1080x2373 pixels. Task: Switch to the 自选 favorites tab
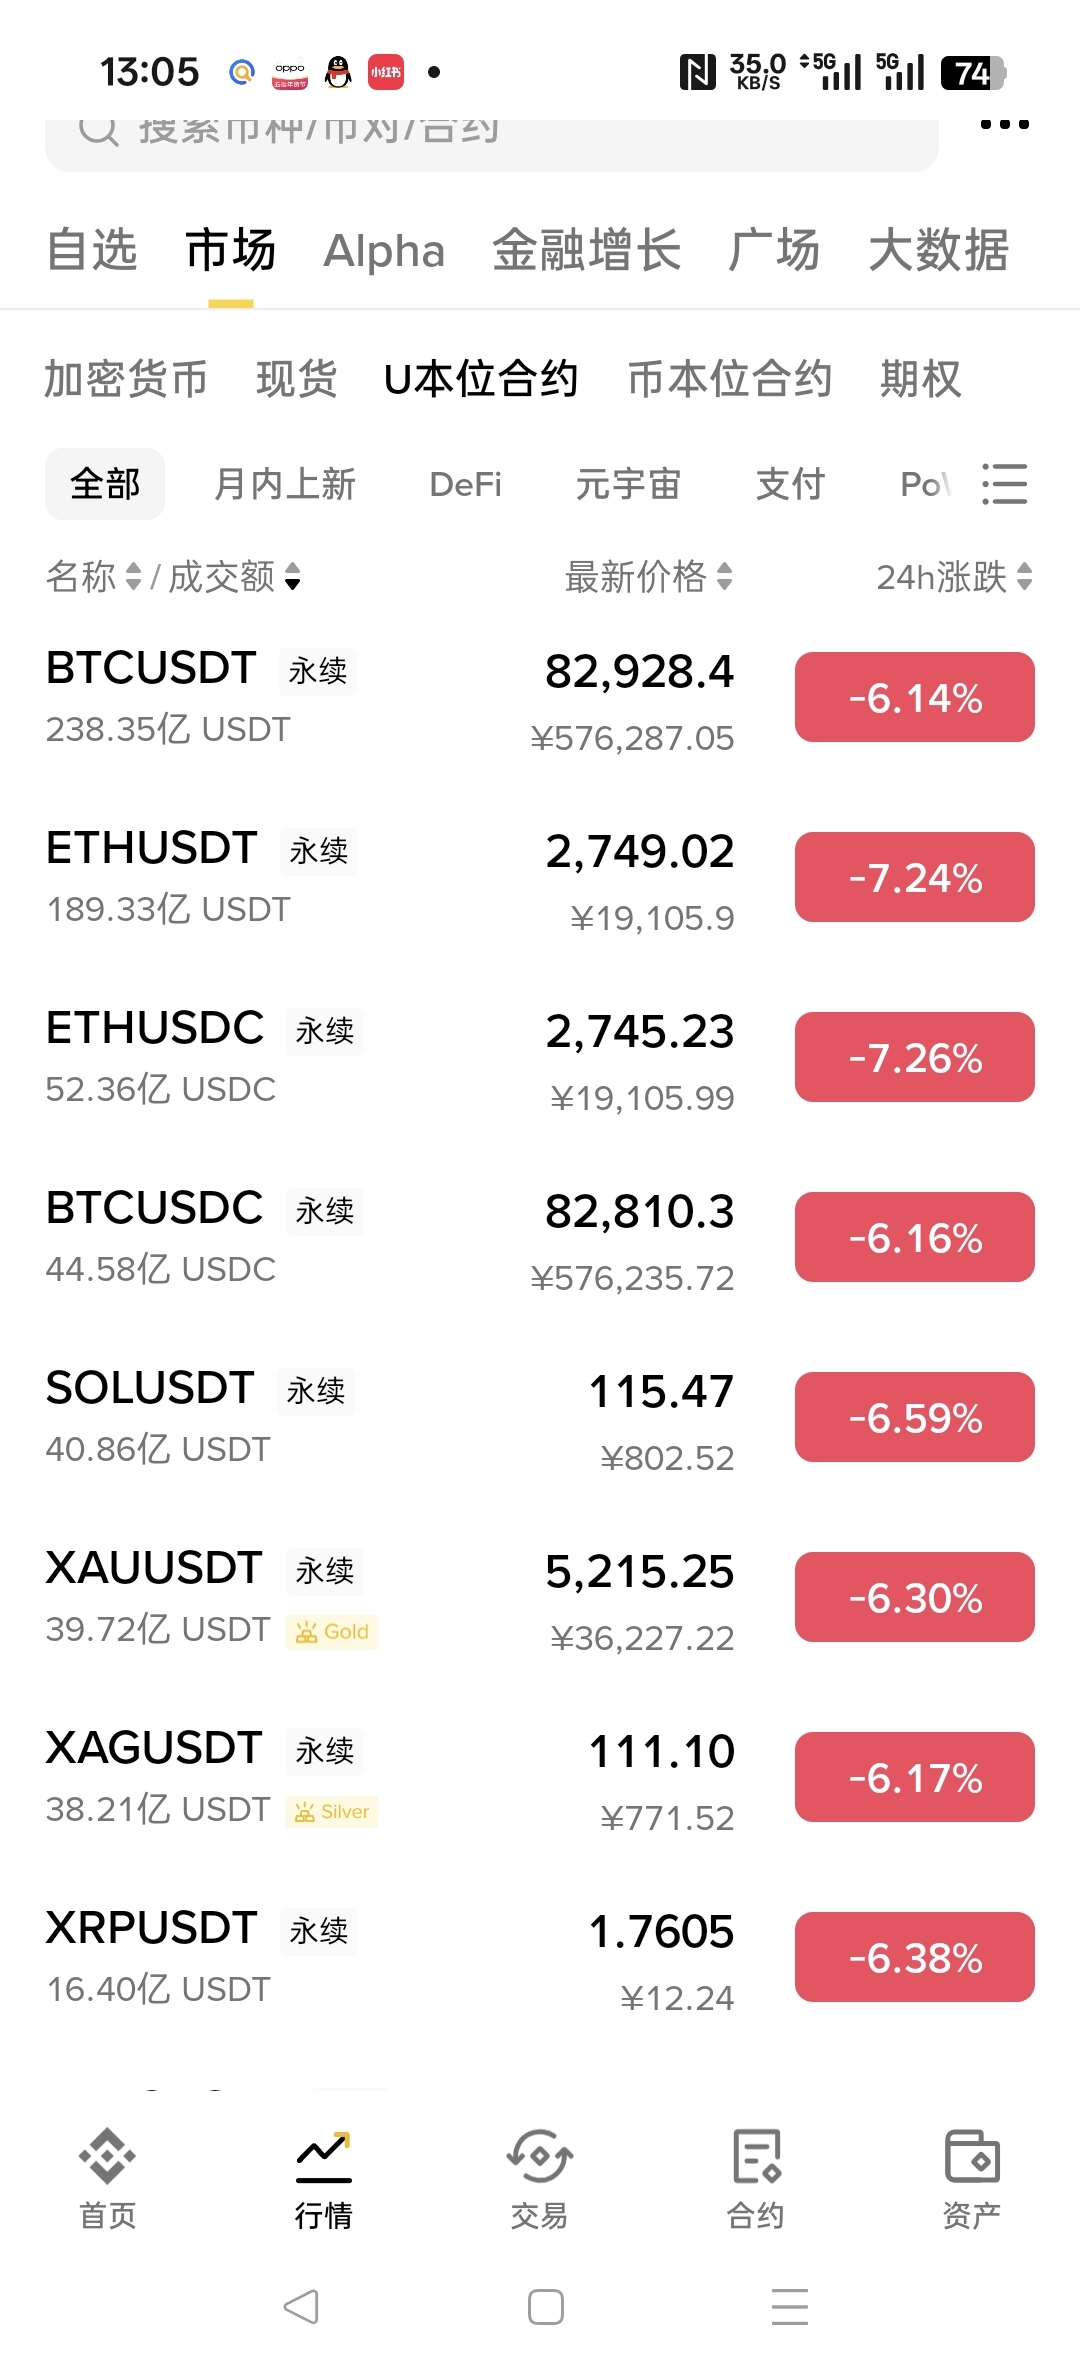click(x=92, y=250)
